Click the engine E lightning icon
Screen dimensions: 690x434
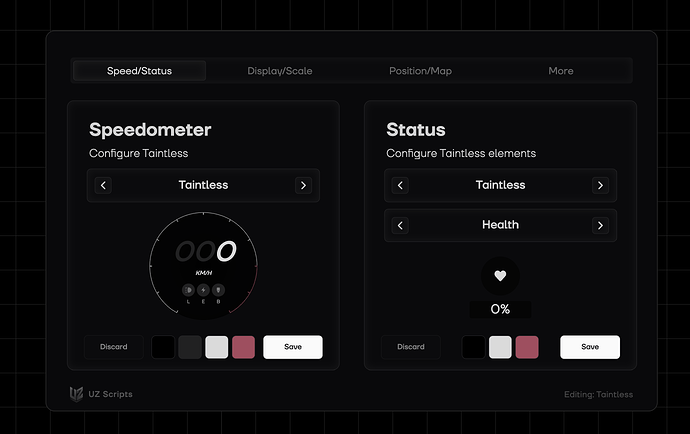click(203, 290)
